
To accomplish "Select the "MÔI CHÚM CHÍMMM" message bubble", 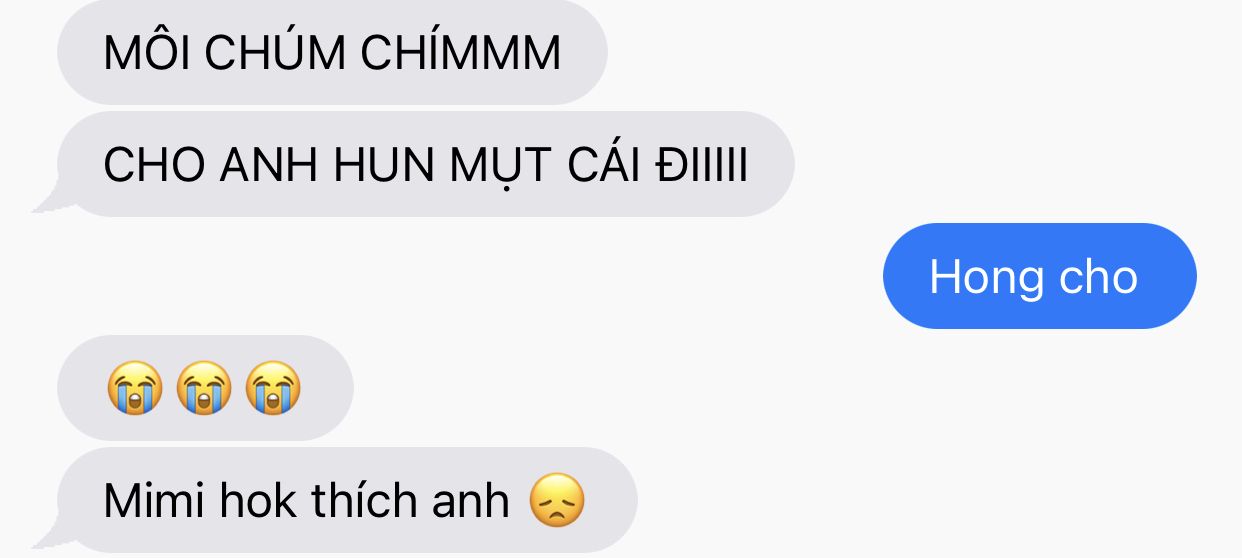I will coord(332,52).
